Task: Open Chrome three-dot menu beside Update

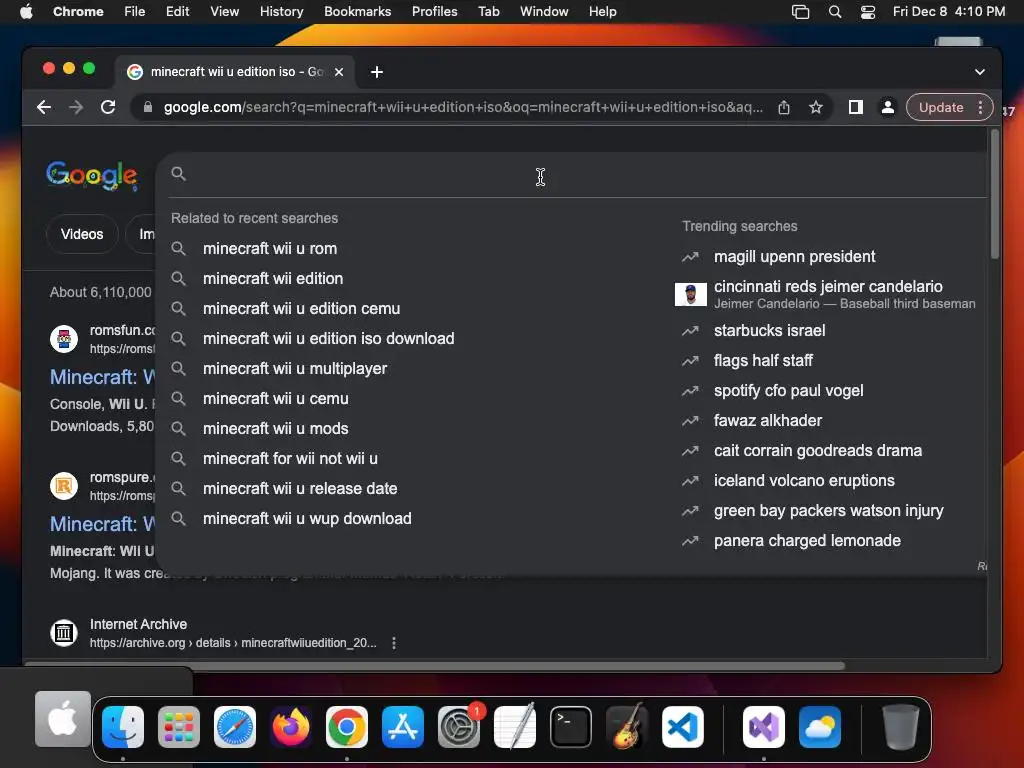Action: tap(980, 107)
